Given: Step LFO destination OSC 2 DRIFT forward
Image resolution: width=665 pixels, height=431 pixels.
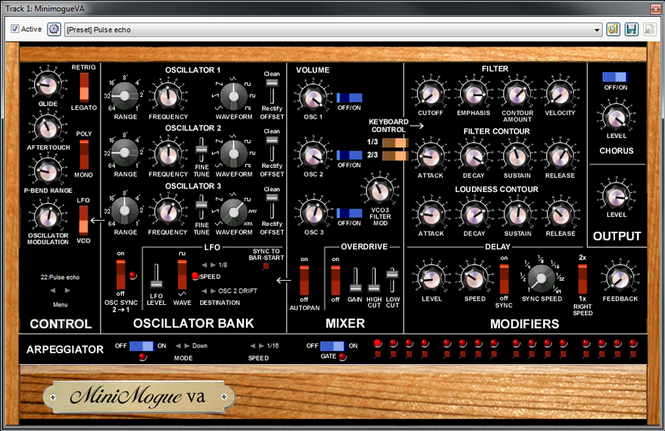Looking at the screenshot, I should pyautogui.click(x=213, y=291).
